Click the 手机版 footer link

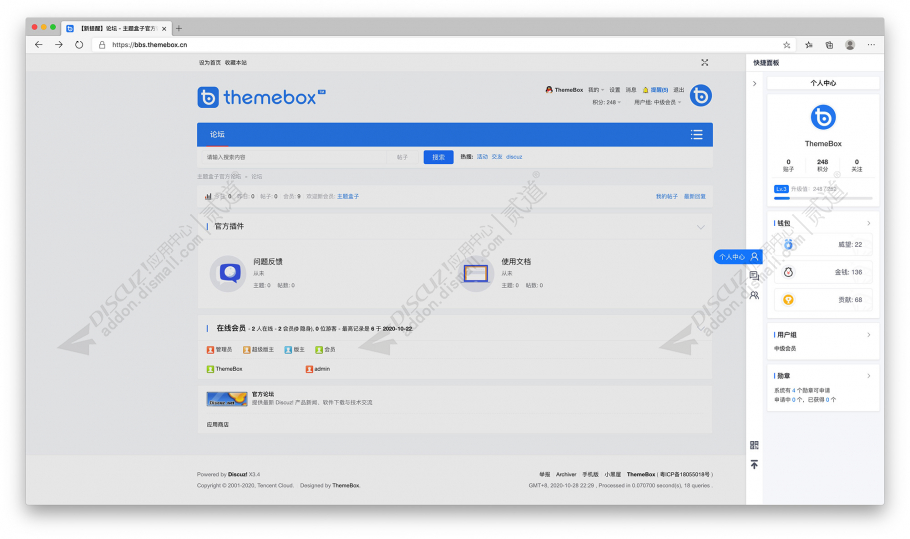590,475
